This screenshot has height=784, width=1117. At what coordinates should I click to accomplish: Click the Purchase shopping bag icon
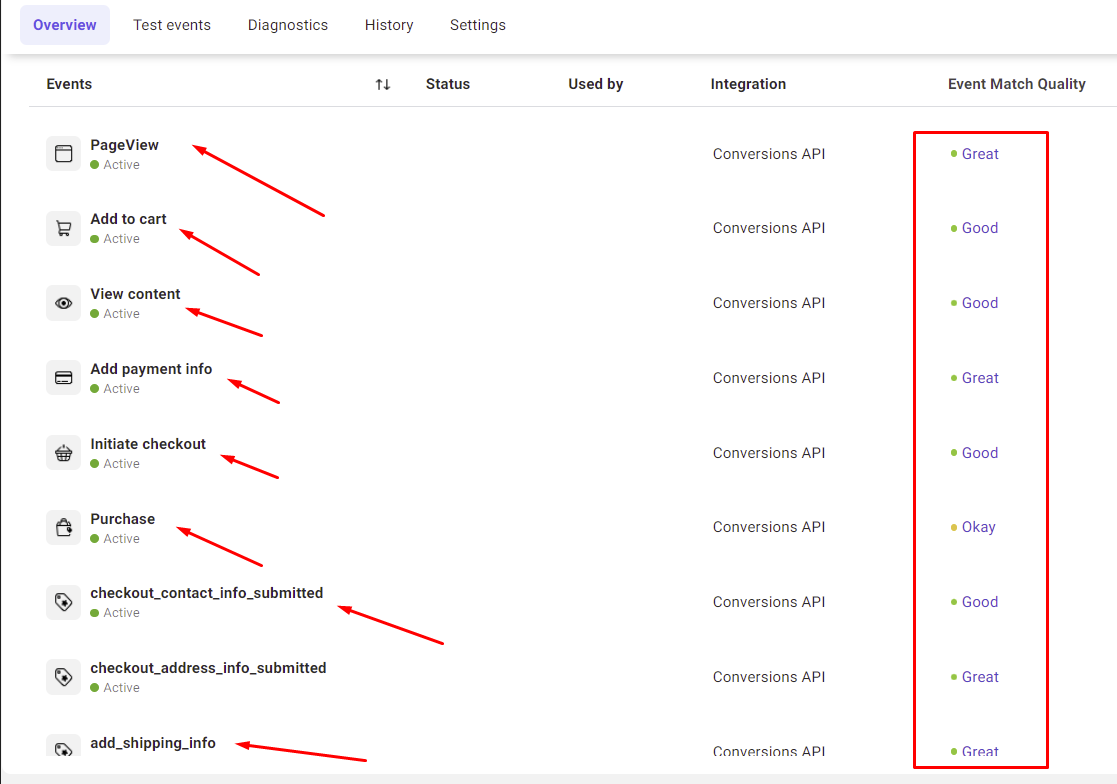63,528
